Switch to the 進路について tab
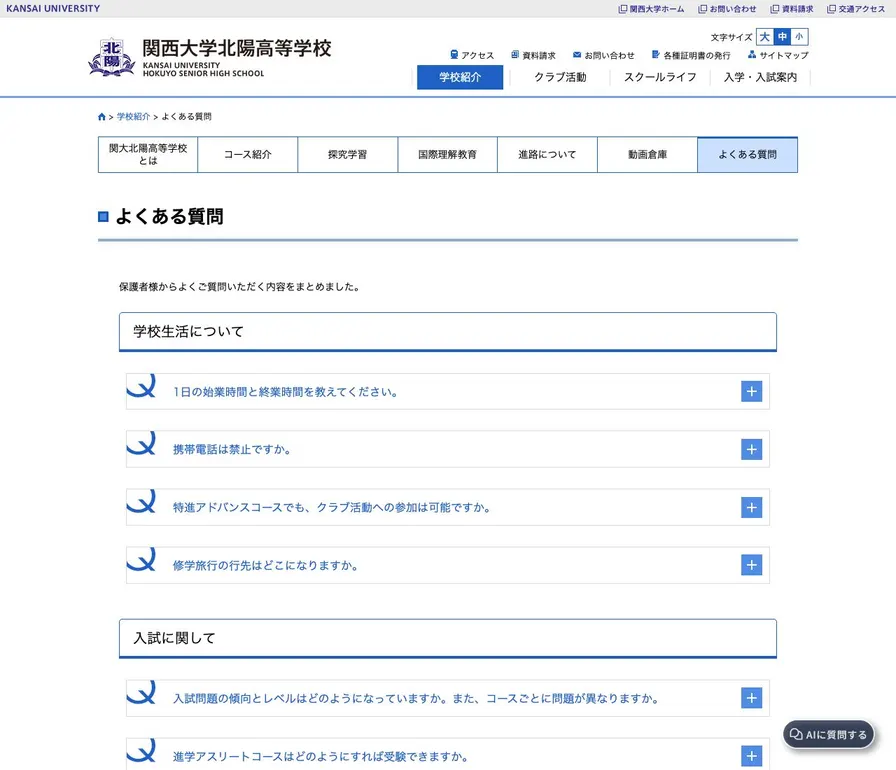 coord(547,154)
